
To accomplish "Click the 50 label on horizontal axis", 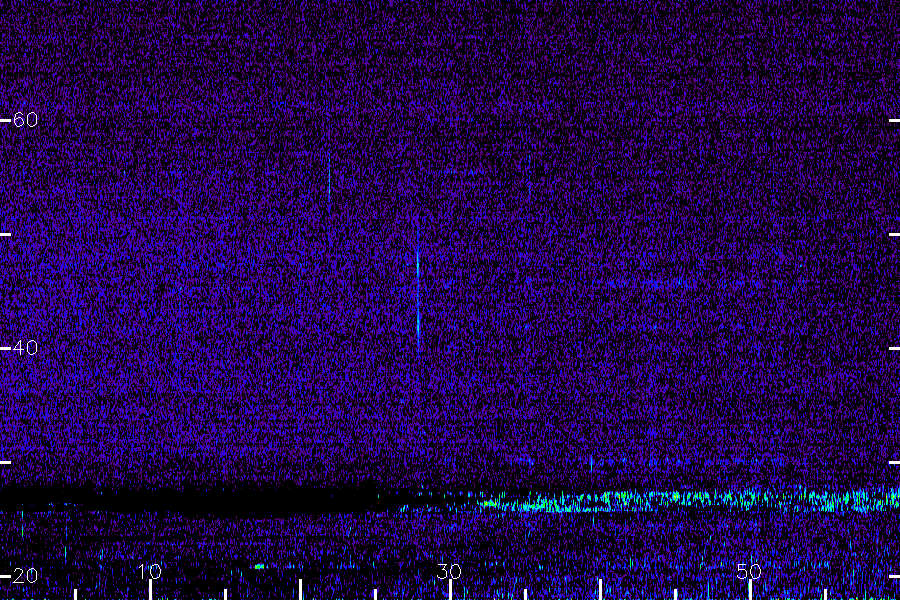I will (x=748, y=571).
